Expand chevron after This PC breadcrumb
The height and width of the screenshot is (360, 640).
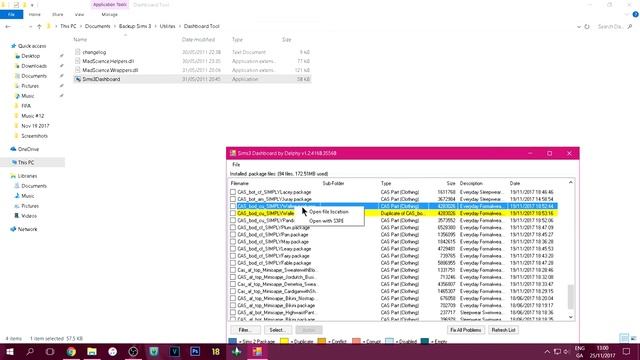80,27
